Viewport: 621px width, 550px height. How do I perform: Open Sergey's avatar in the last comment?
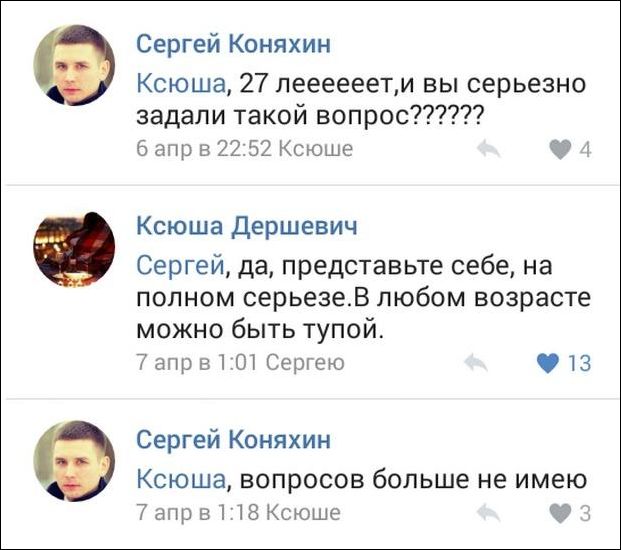click(x=74, y=460)
